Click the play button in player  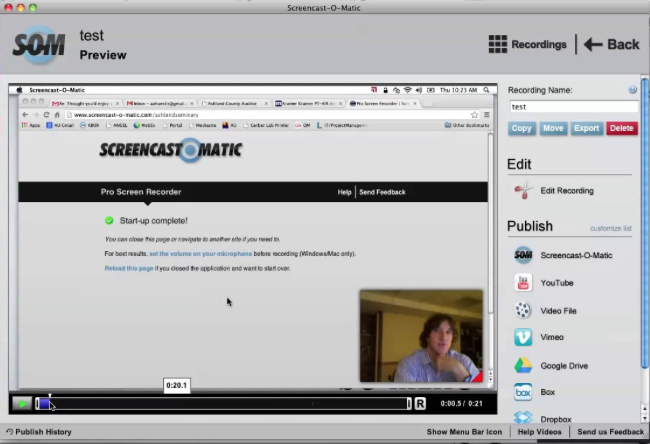[x=22, y=403]
